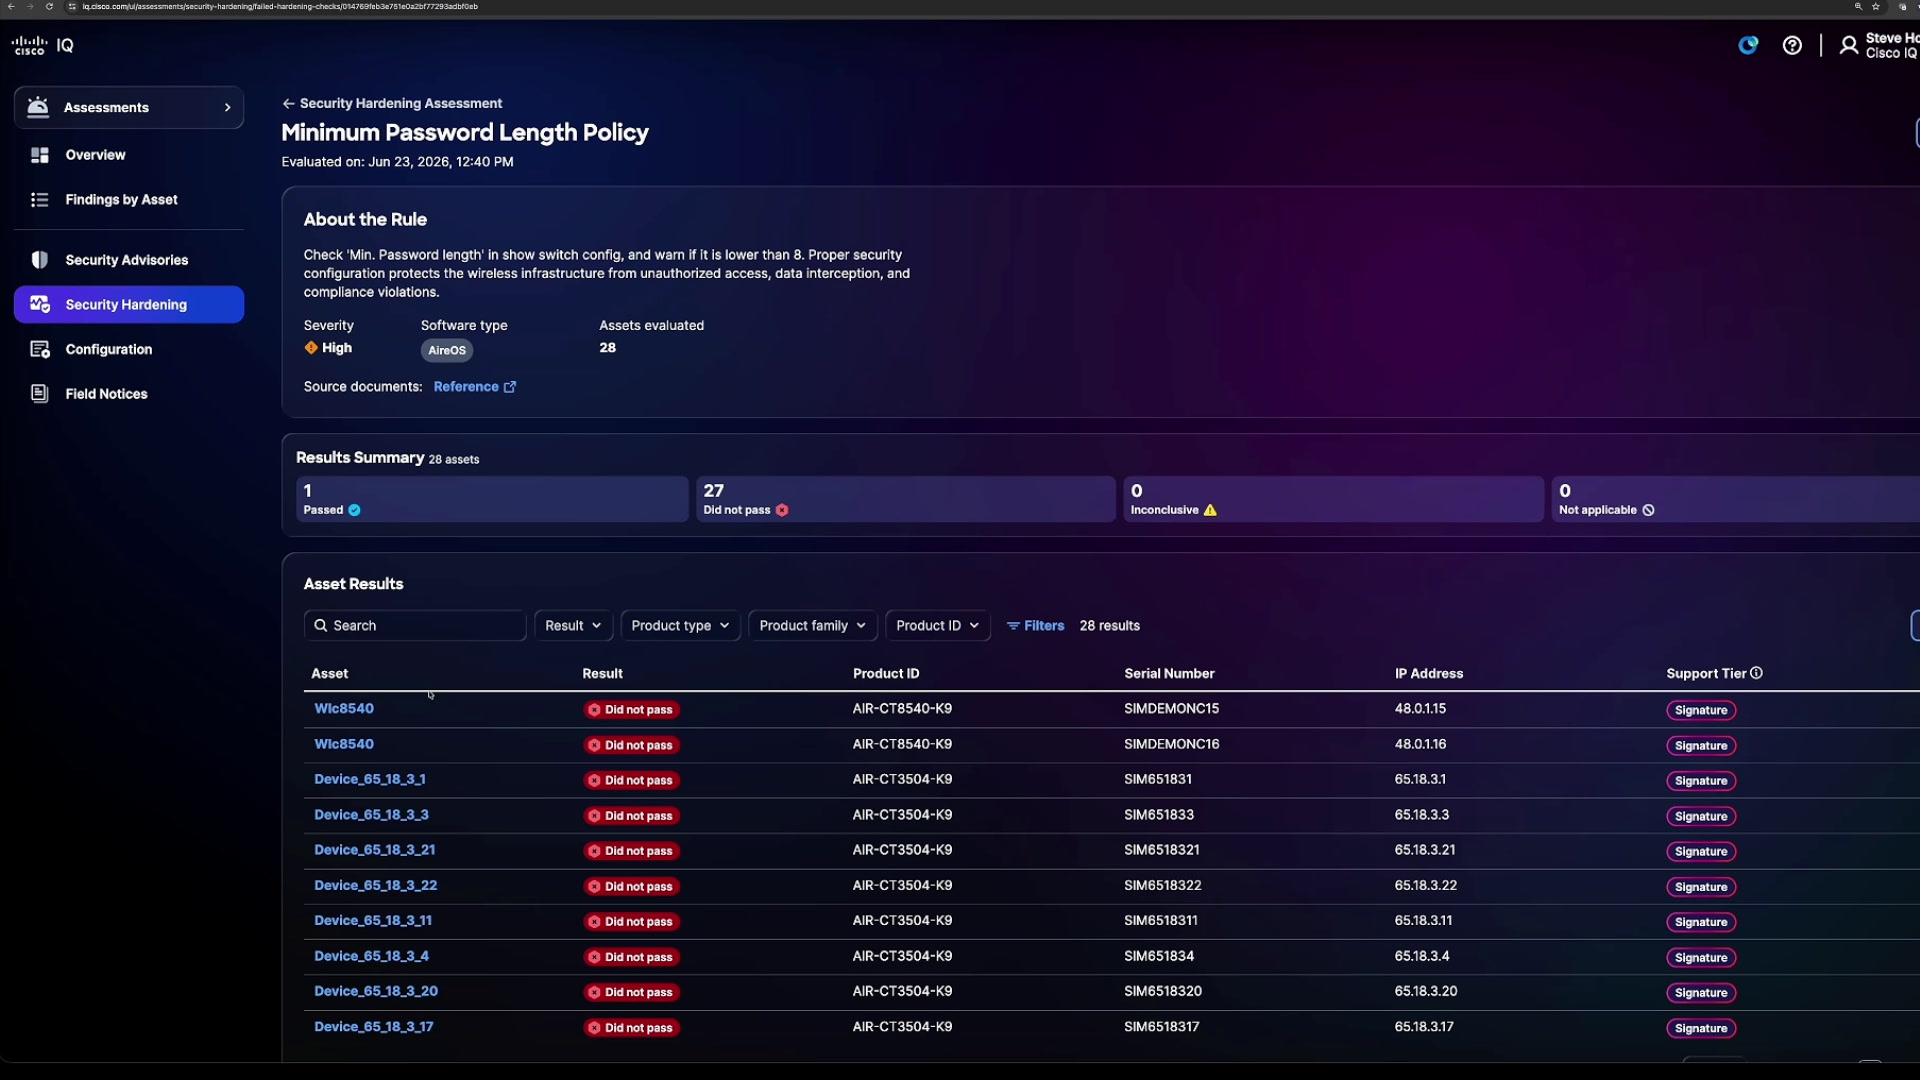Click the browser bookmark star icon
The image size is (1920, 1080).
point(1876,6)
